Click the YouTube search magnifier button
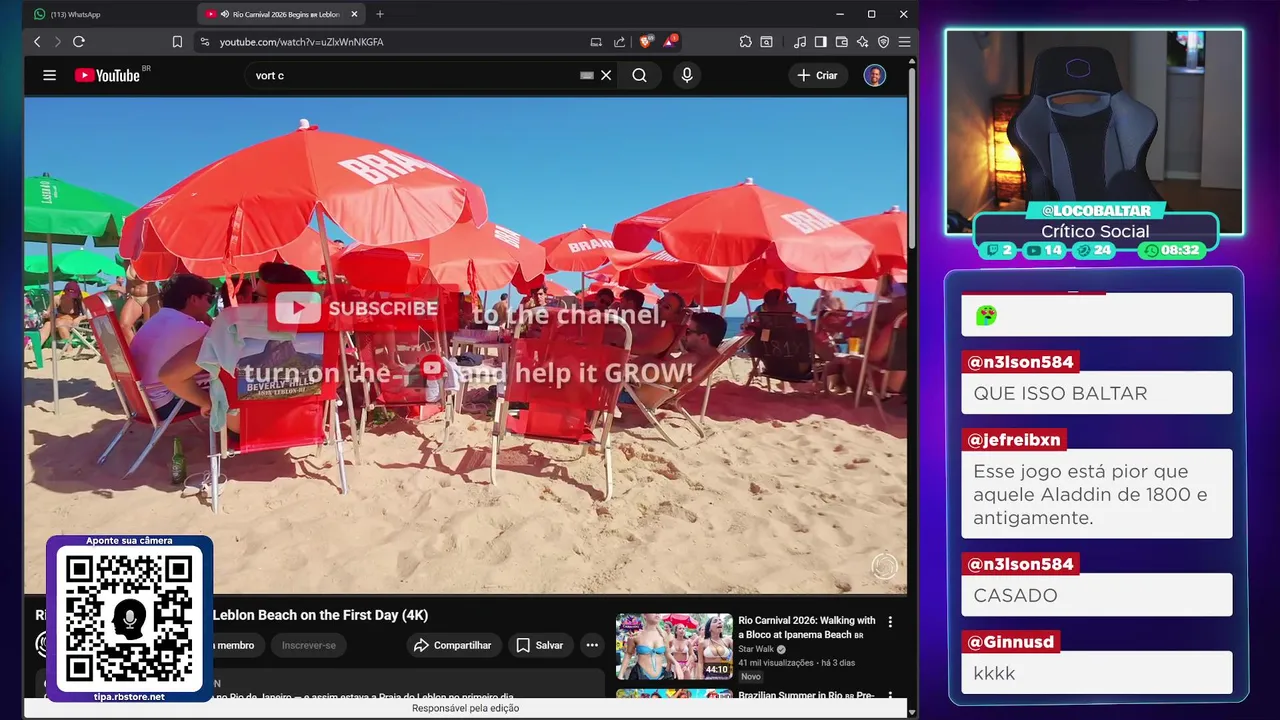 click(639, 75)
